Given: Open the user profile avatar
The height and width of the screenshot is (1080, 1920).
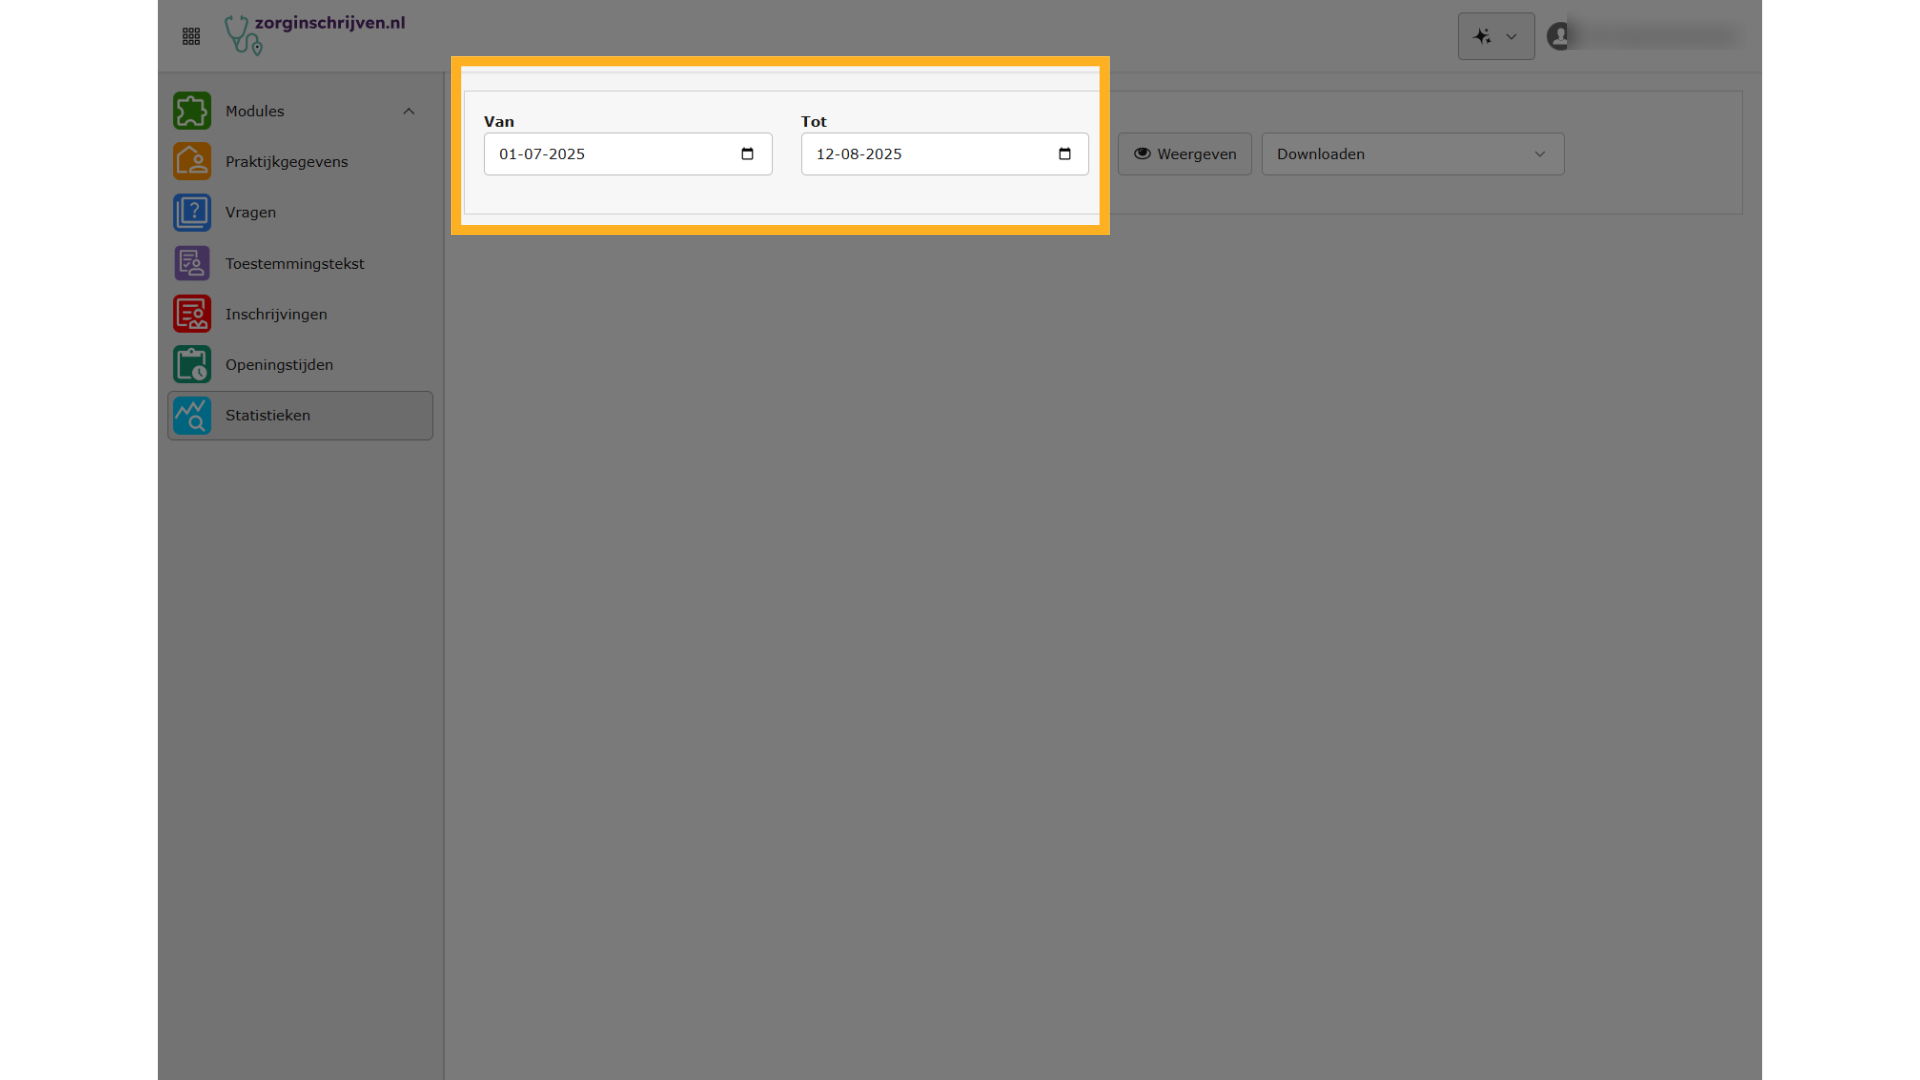Looking at the screenshot, I should pyautogui.click(x=1559, y=37).
